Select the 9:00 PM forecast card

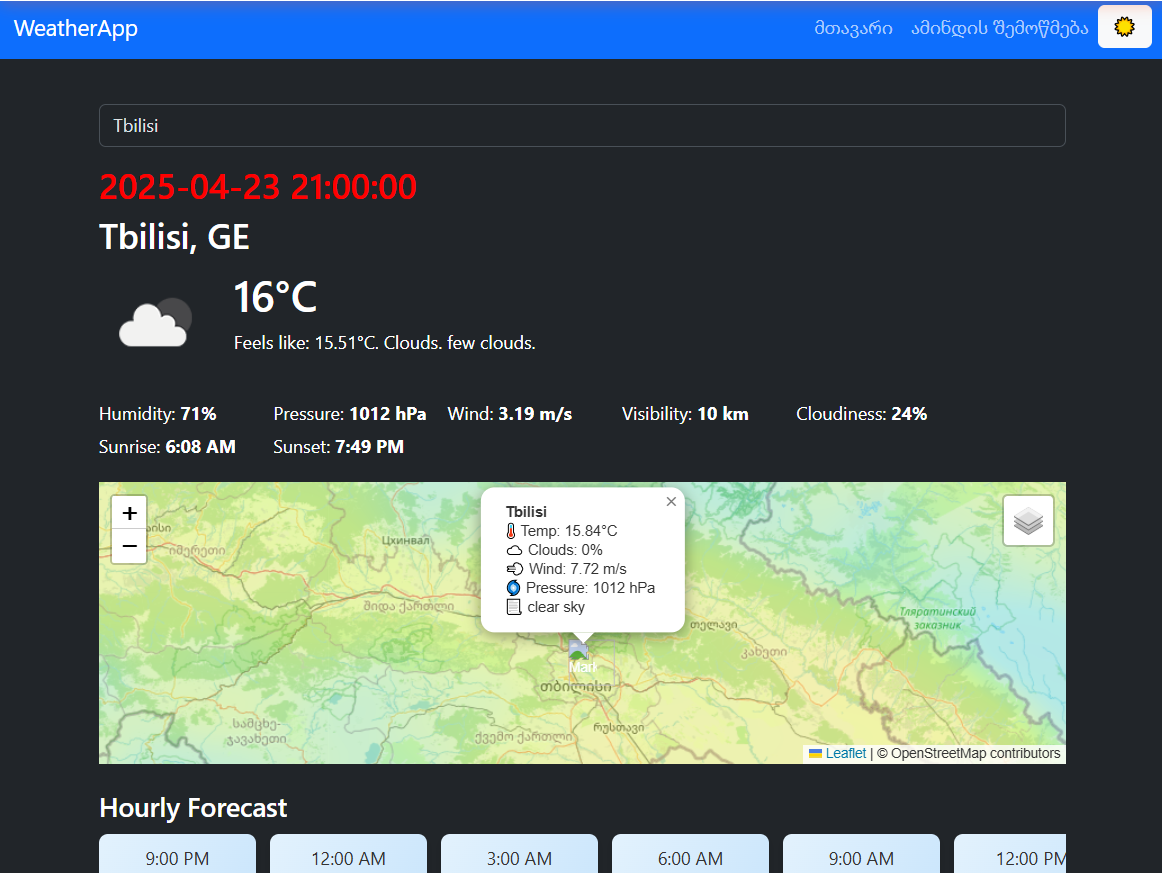(x=177, y=858)
